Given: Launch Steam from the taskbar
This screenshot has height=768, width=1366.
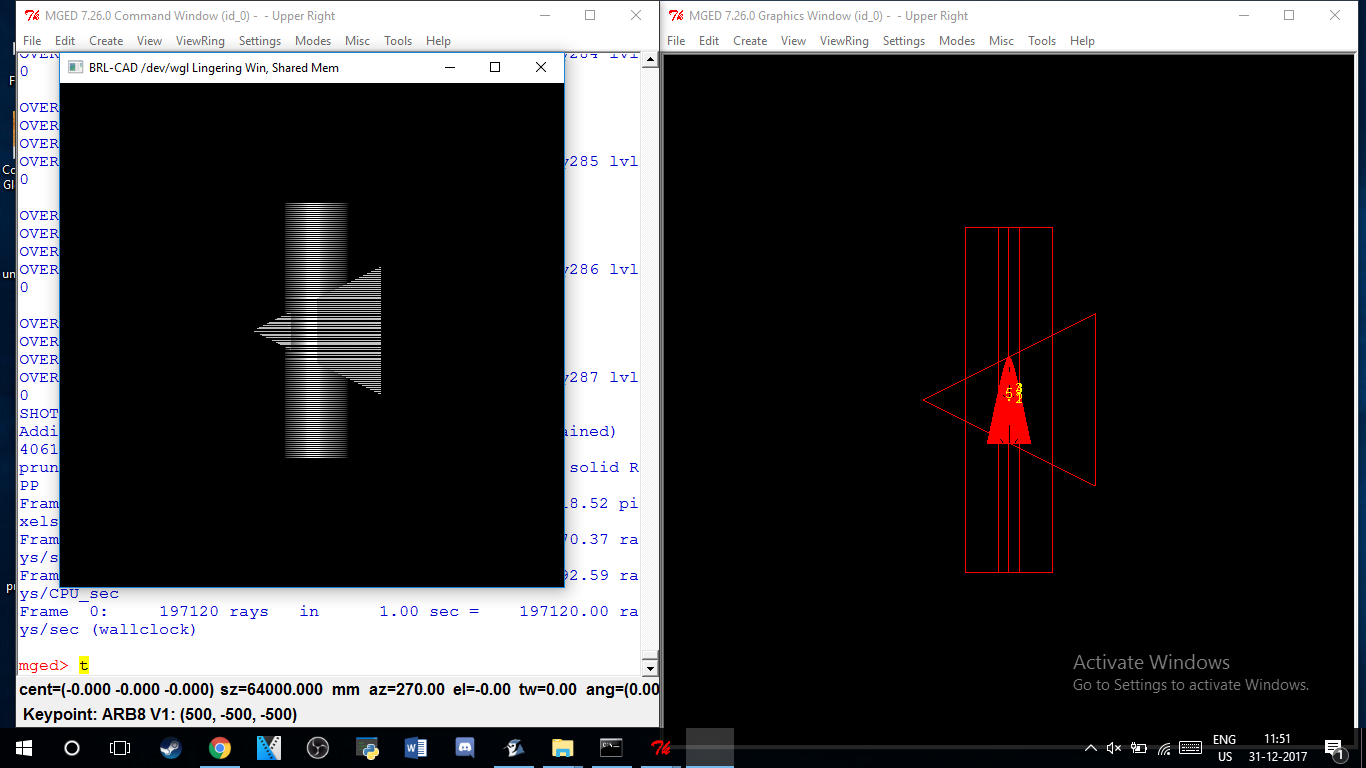Looking at the screenshot, I should [x=171, y=747].
